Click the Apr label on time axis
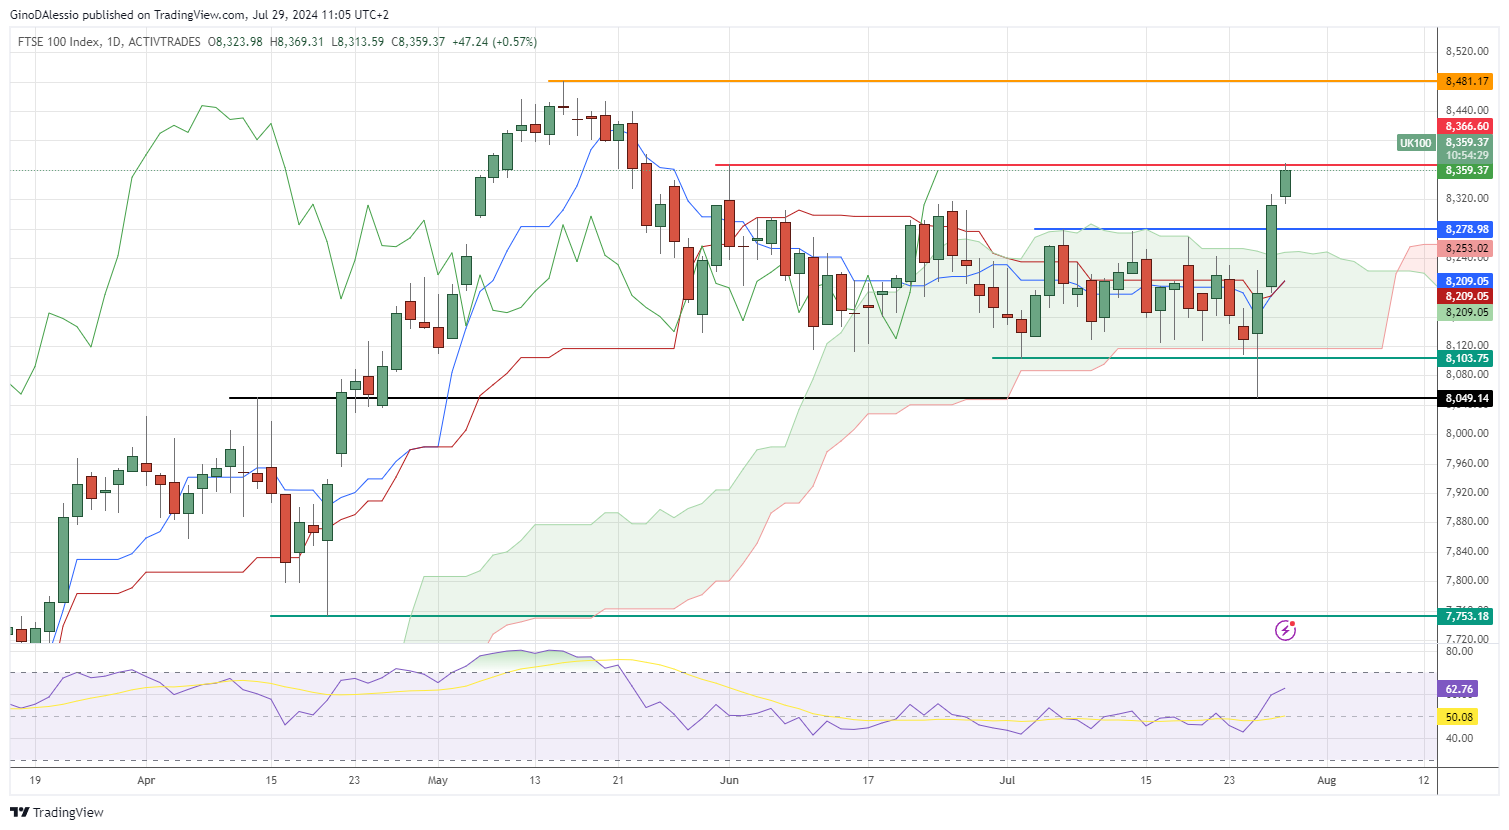This screenshot has width=1509, height=830. tap(146, 780)
